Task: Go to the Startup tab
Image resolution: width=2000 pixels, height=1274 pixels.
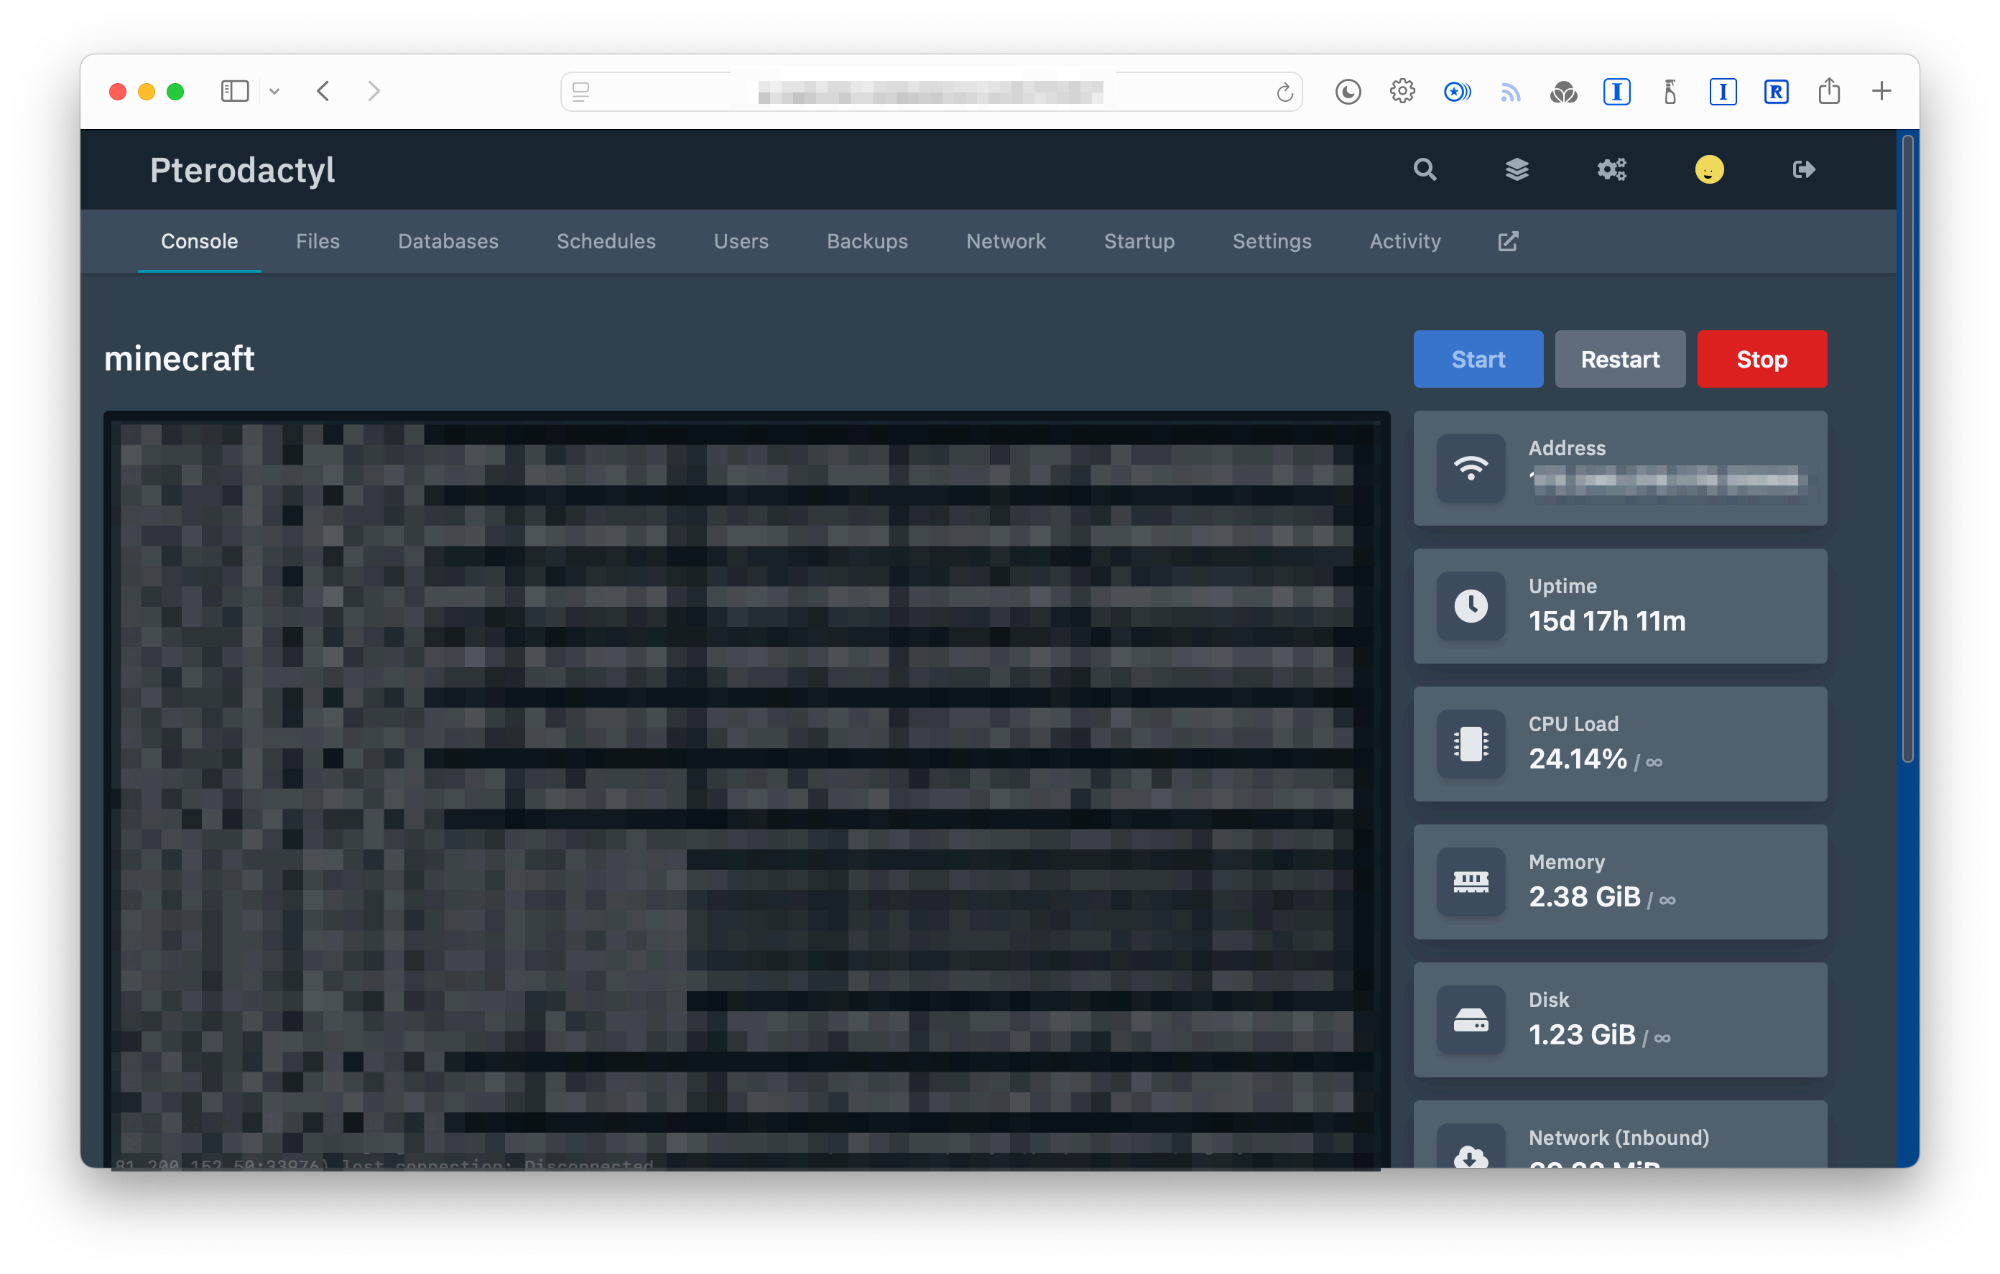Action: click(x=1139, y=241)
